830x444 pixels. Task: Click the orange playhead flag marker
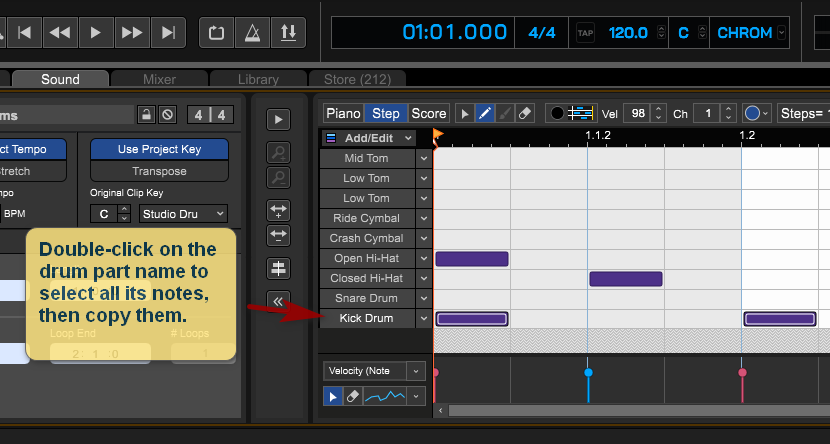(x=438, y=136)
